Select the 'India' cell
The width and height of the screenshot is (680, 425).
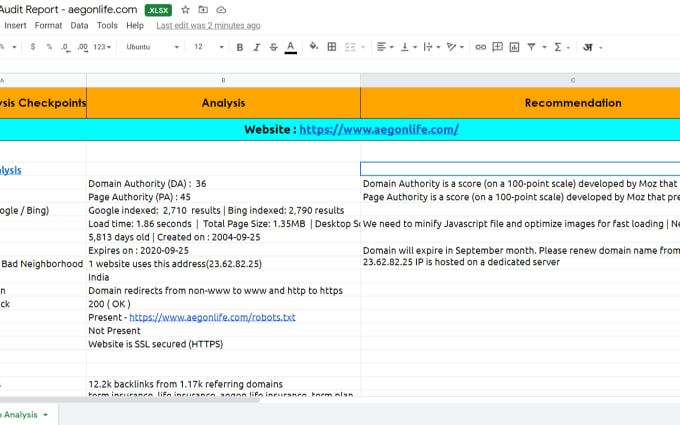point(223,277)
